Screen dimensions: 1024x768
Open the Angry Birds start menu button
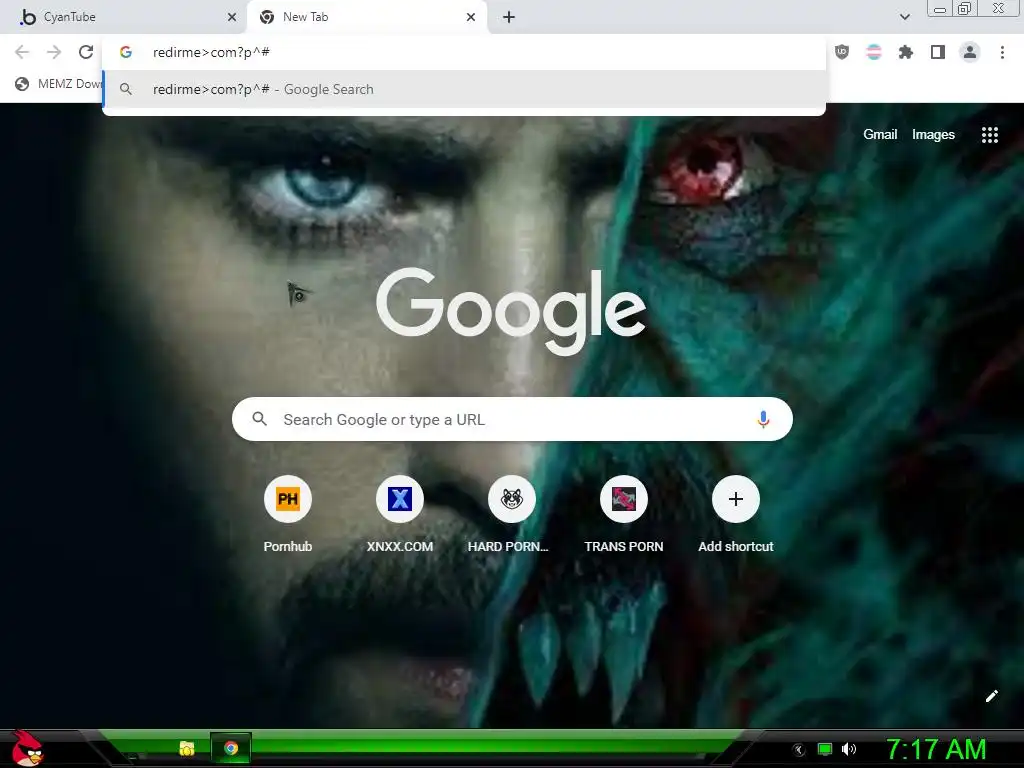tap(27, 748)
